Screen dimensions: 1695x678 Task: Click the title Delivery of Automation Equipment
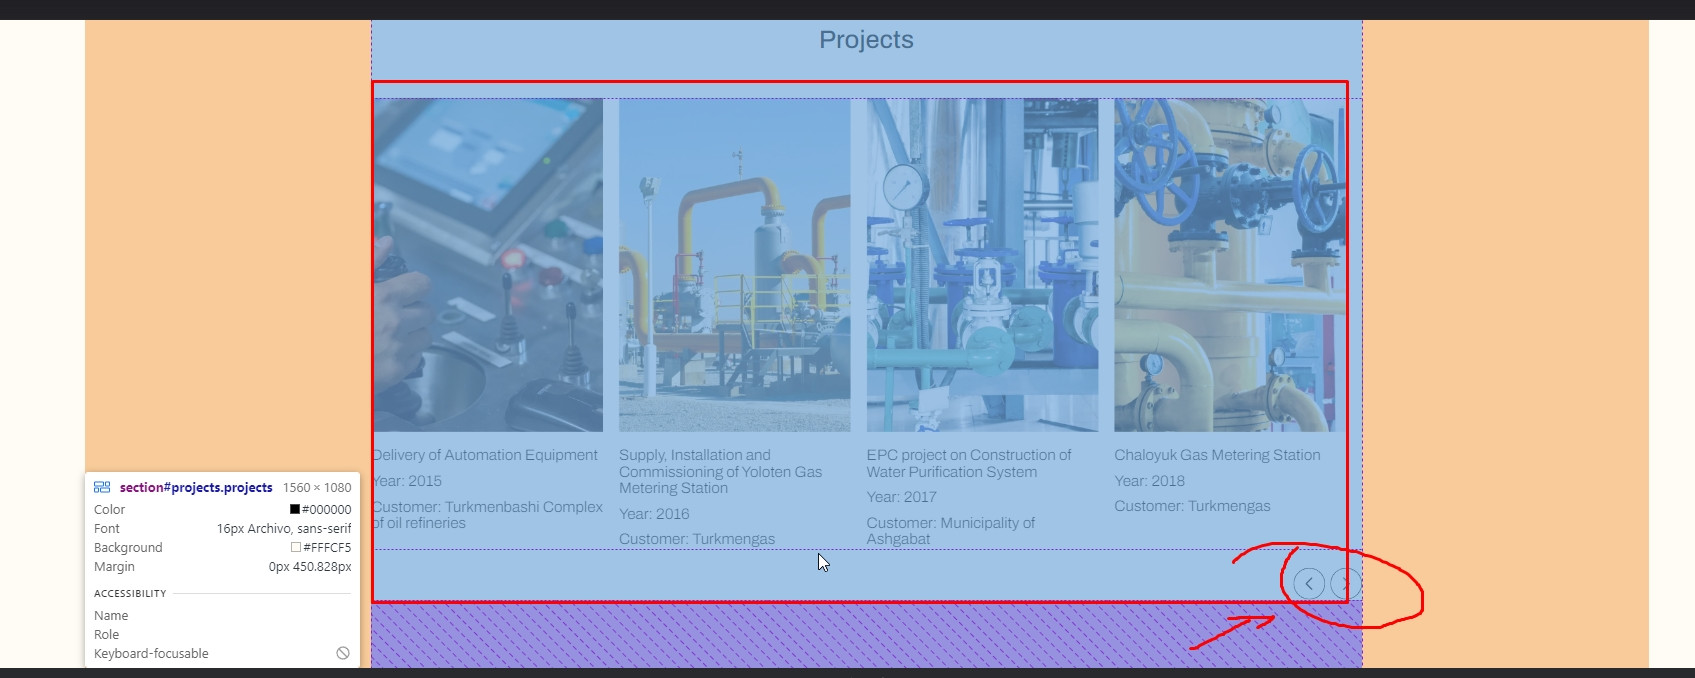click(485, 455)
